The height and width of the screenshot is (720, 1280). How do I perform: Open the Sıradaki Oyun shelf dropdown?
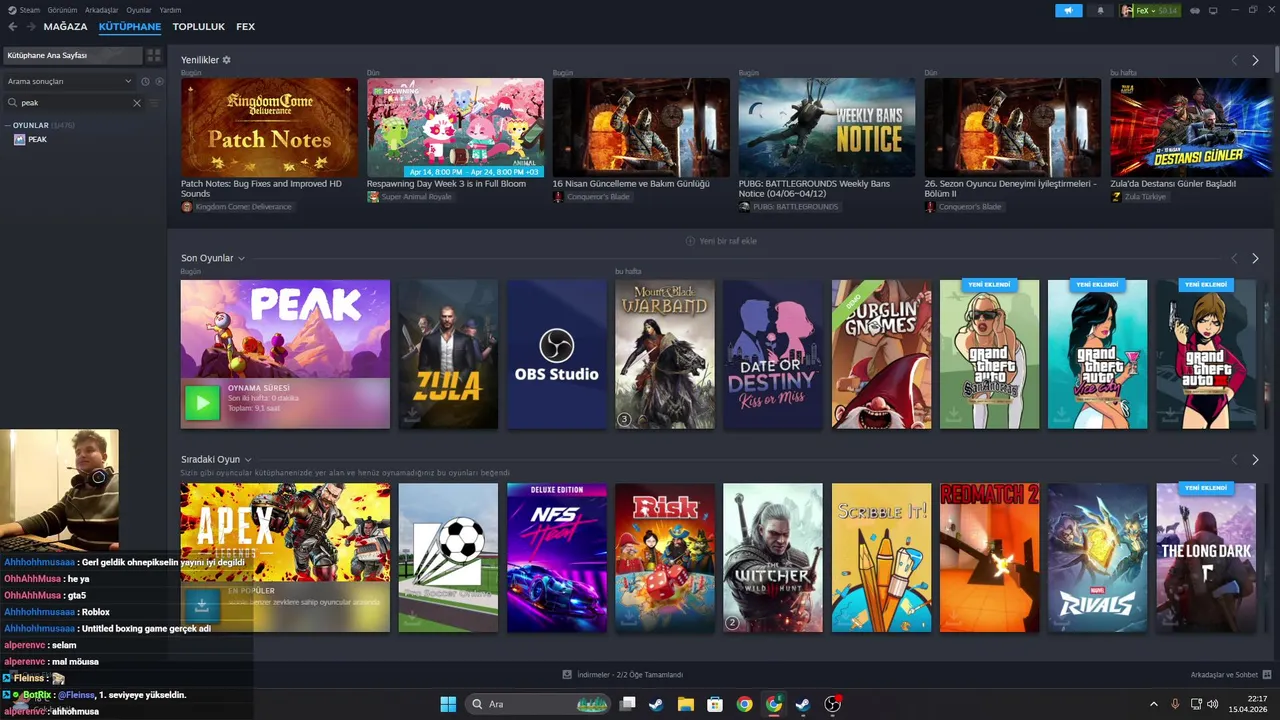pyautogui.click(x=248, y=460)
